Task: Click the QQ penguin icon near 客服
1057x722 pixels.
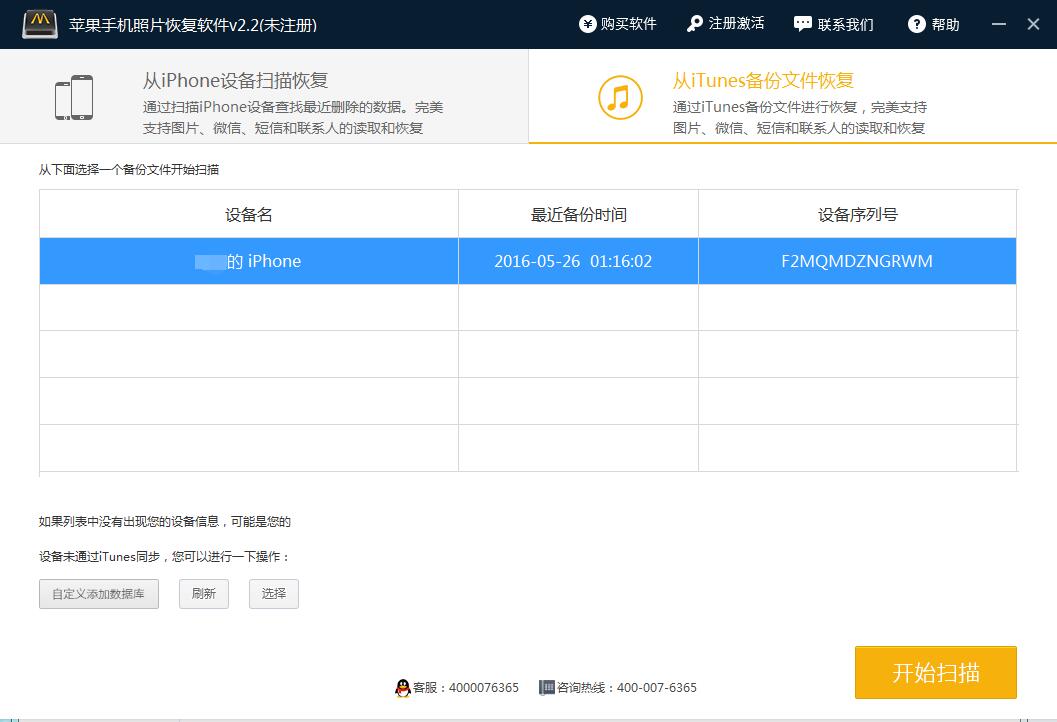Action: click(402, 688)
